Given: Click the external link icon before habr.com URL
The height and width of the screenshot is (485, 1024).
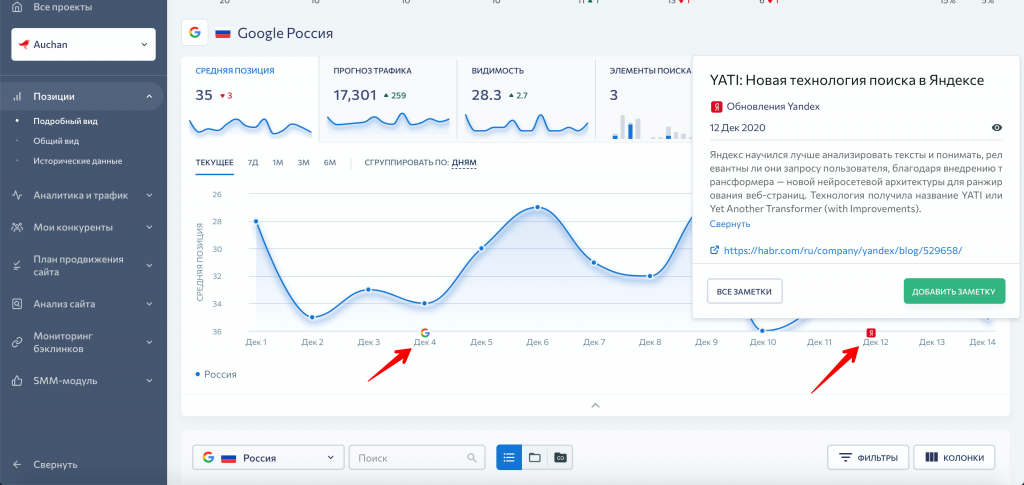Looking at the screenshot, I should pyautogui.click(x=715, y=250).
